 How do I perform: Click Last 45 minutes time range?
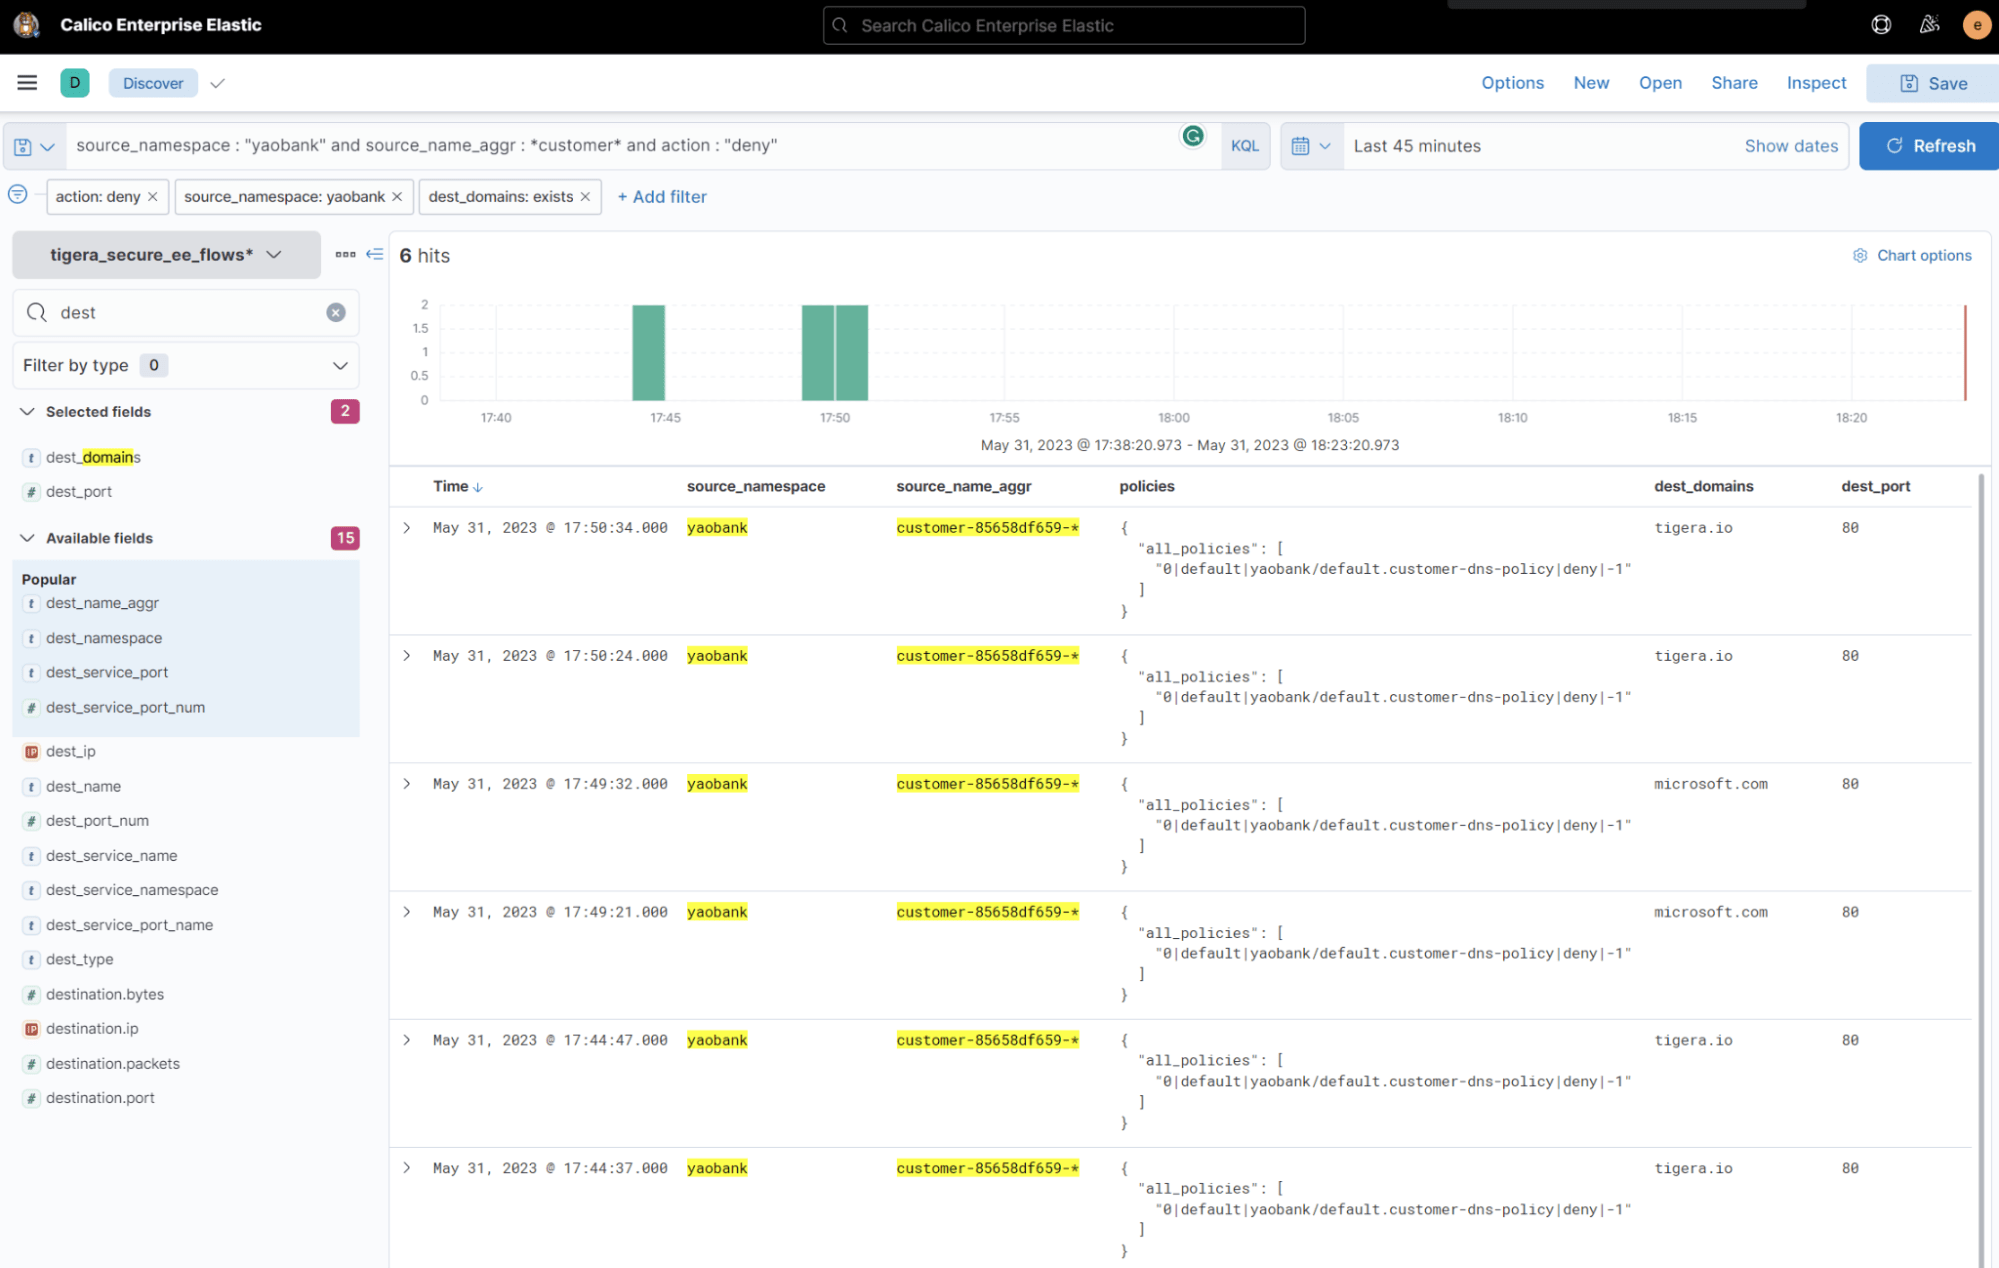coord(1417,146)
